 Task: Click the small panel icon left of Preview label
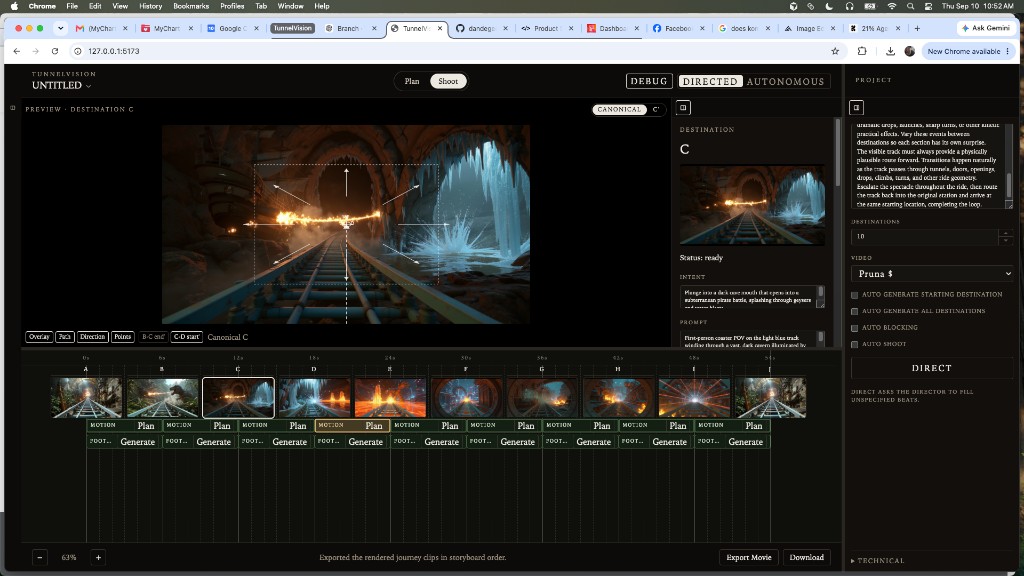click(x=12, y=108)
